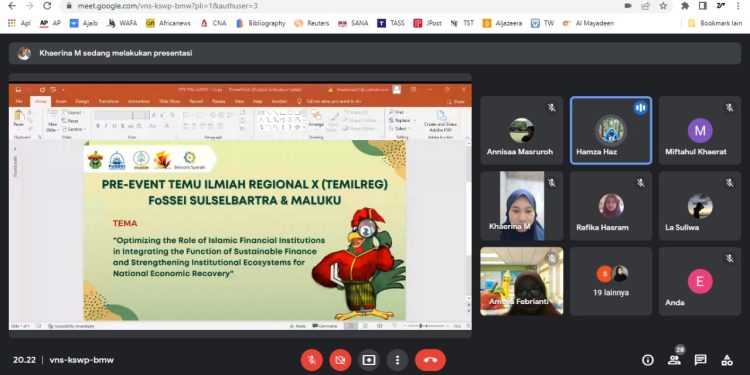This screenshot has height=375, width=750.
Task: Open the Bibliography bookmark
Action: point(261,23)
